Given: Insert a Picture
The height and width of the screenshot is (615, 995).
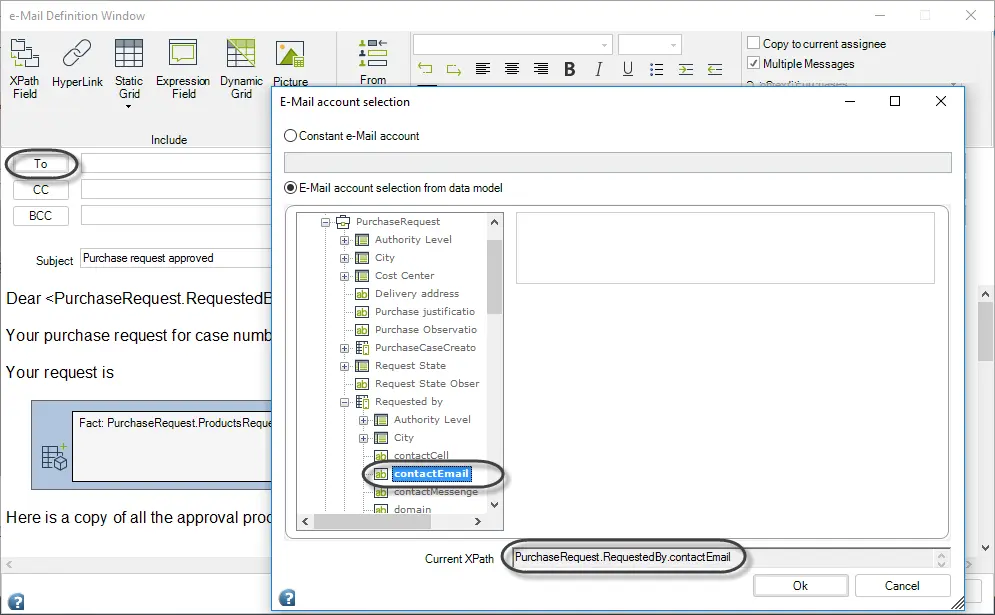Looking at the screenshot, I should pos(290,63).
